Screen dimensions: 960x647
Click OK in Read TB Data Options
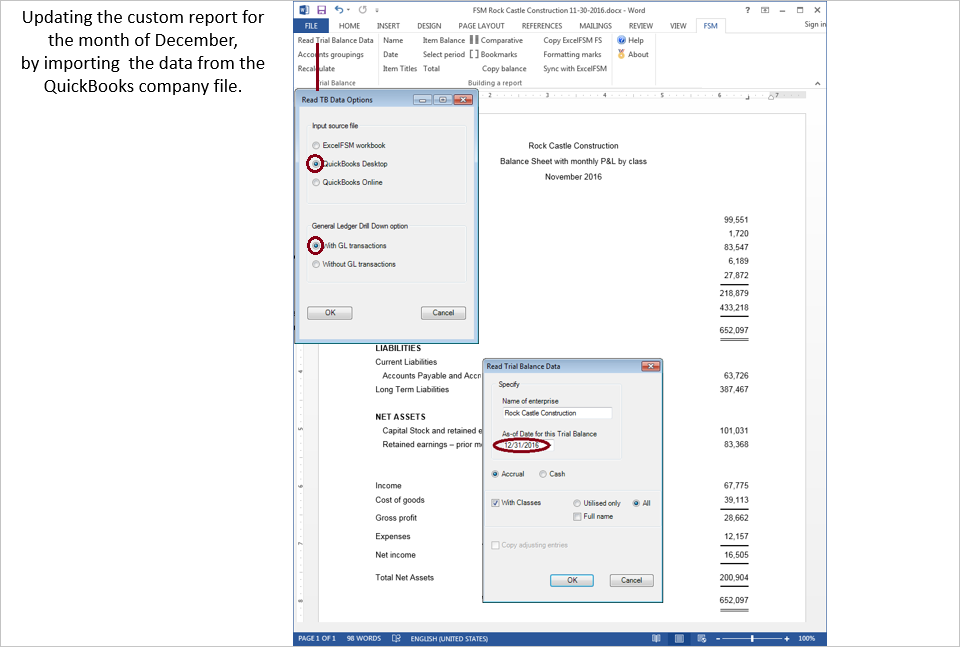tap(330, 313)
